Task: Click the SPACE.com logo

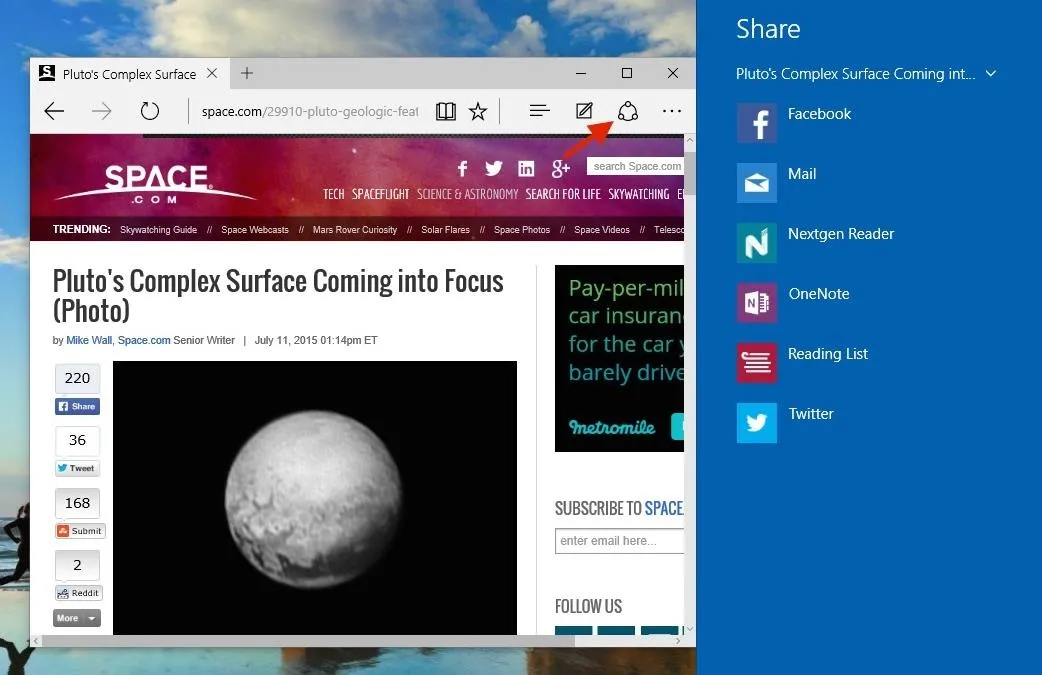Action: point(156,183)
